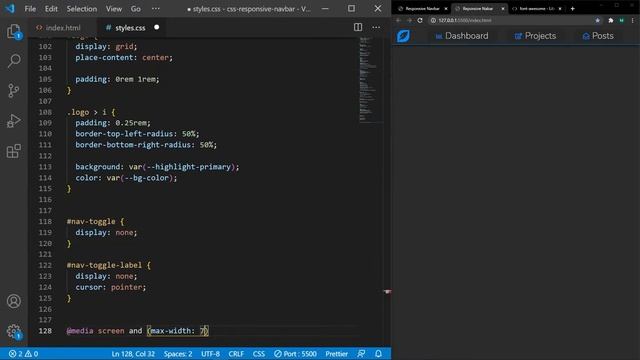
Task: Open the Manage gear icon
Action: [14, 331]
